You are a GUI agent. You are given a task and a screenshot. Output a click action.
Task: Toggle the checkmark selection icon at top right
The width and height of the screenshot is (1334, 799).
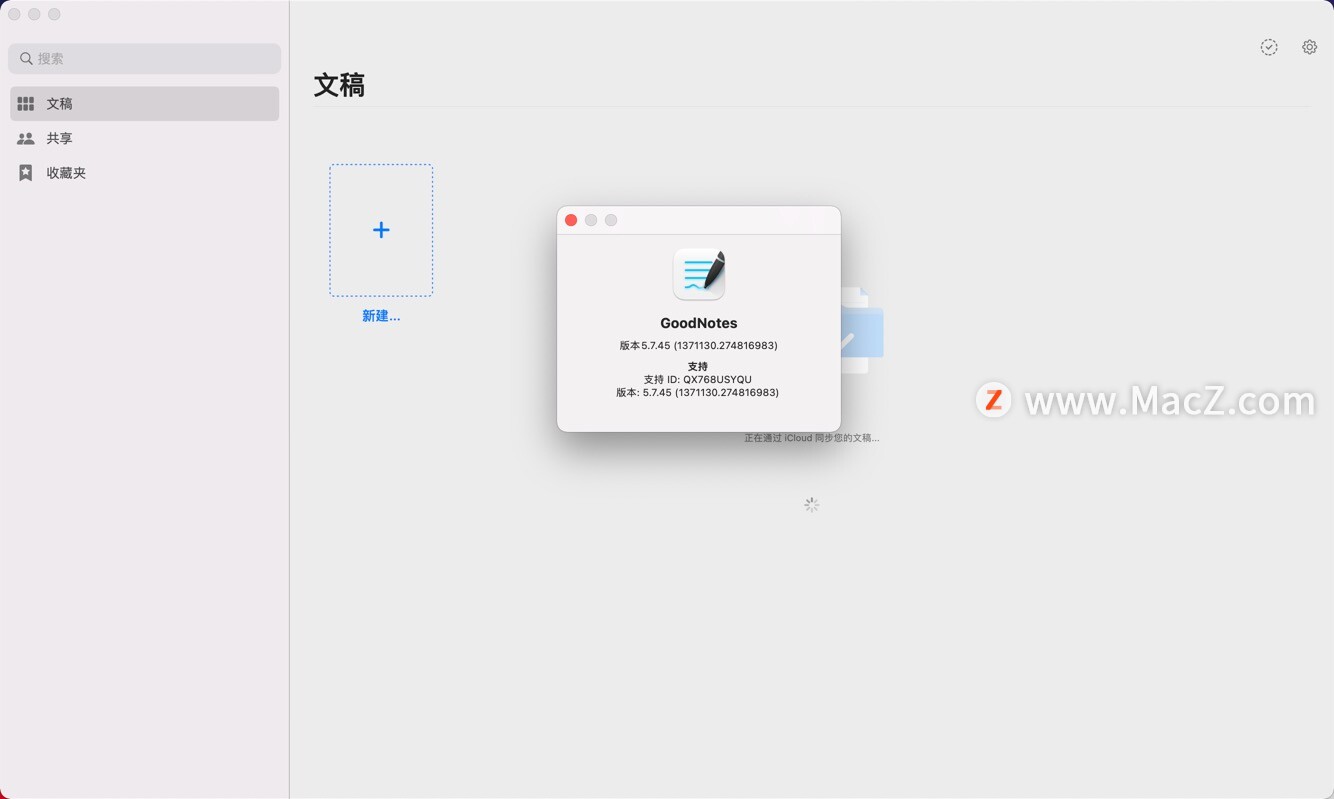(1269, 47)
